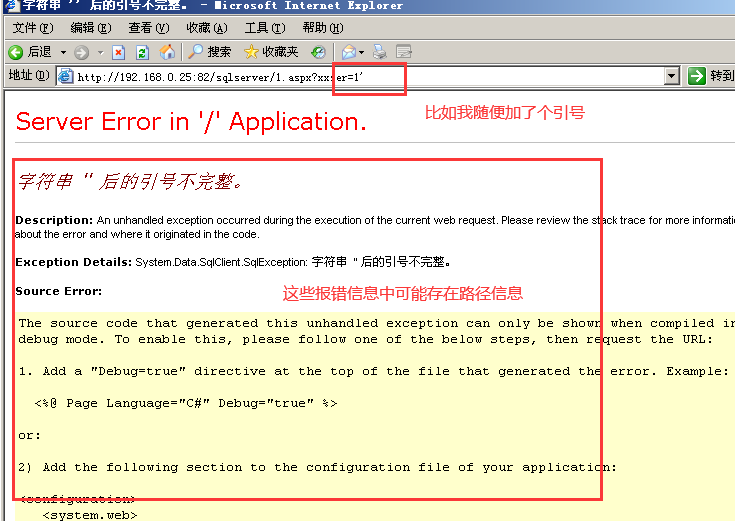Screen dimensions: 735x521
Task: Open the 工具(T) menu
Action: [x=264, y=28]
